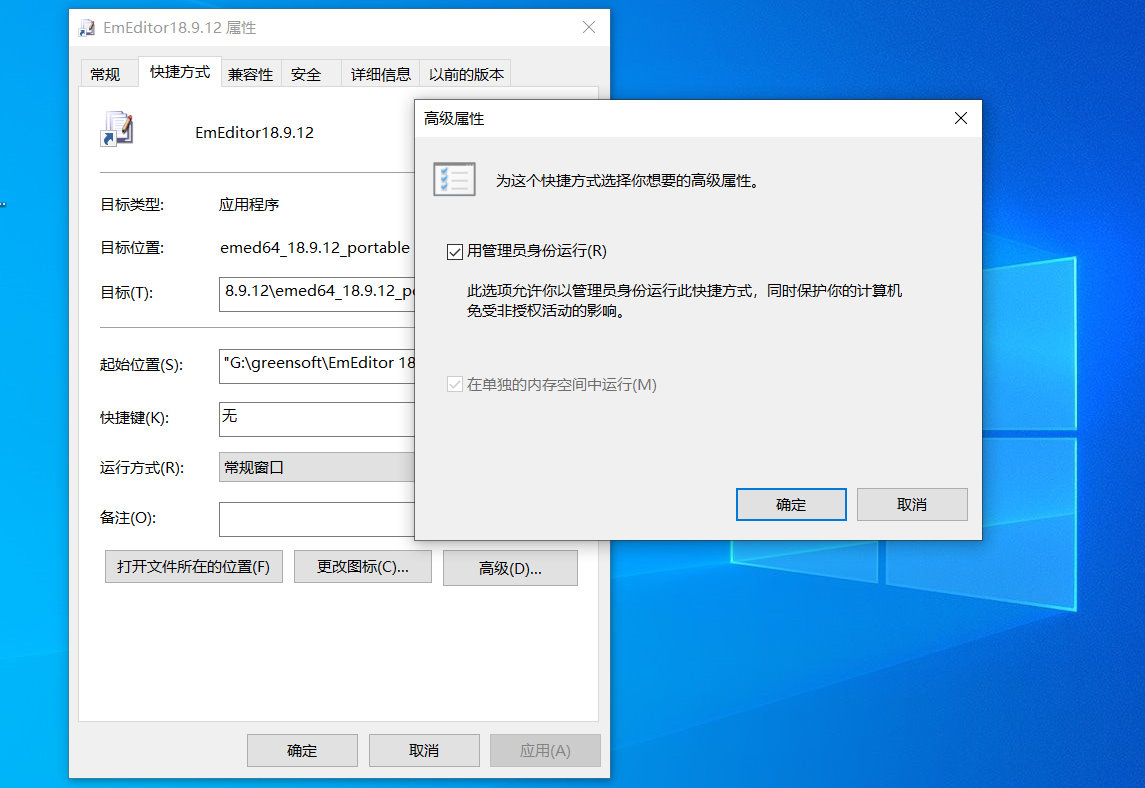The image size is (1145, 788).
Task: Open the 高级 settings dialog
Action: (510, 567)
